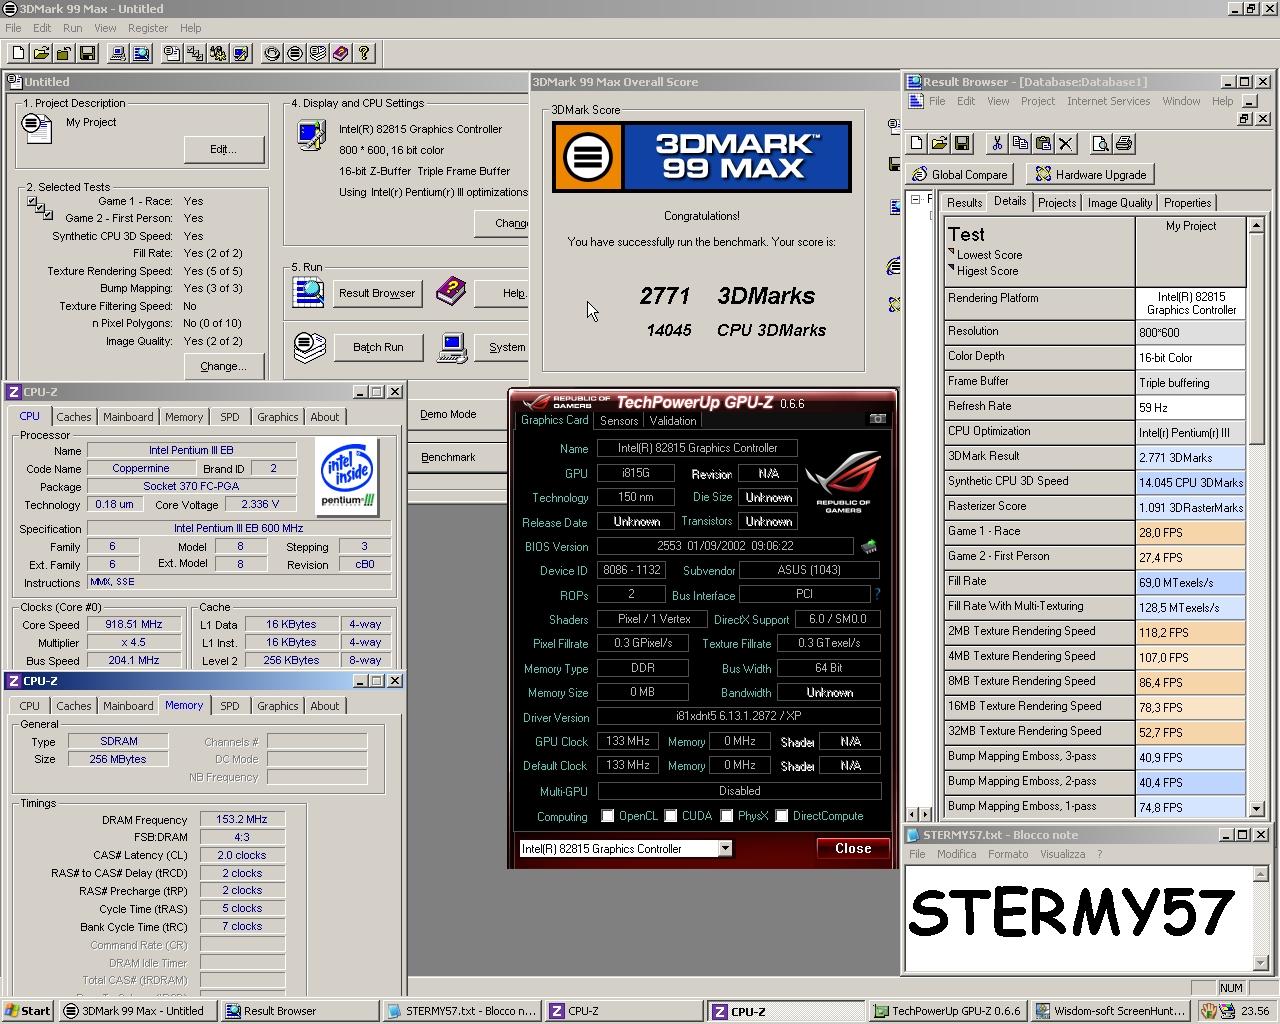Switch to Image Quality tab in Result Browser
This screenshot has height=1024, width=1280.
pos(1120,203)
